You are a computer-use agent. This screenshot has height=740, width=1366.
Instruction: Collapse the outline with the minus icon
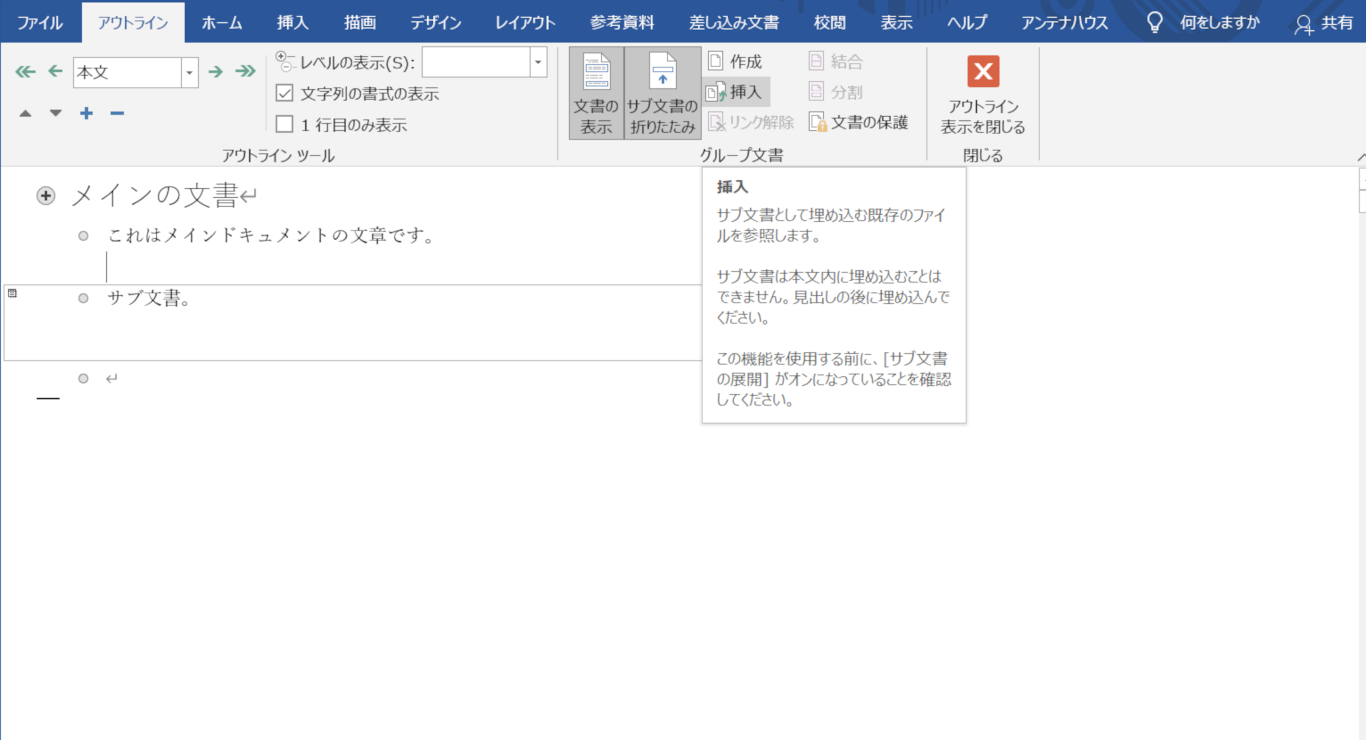point(116,113)
